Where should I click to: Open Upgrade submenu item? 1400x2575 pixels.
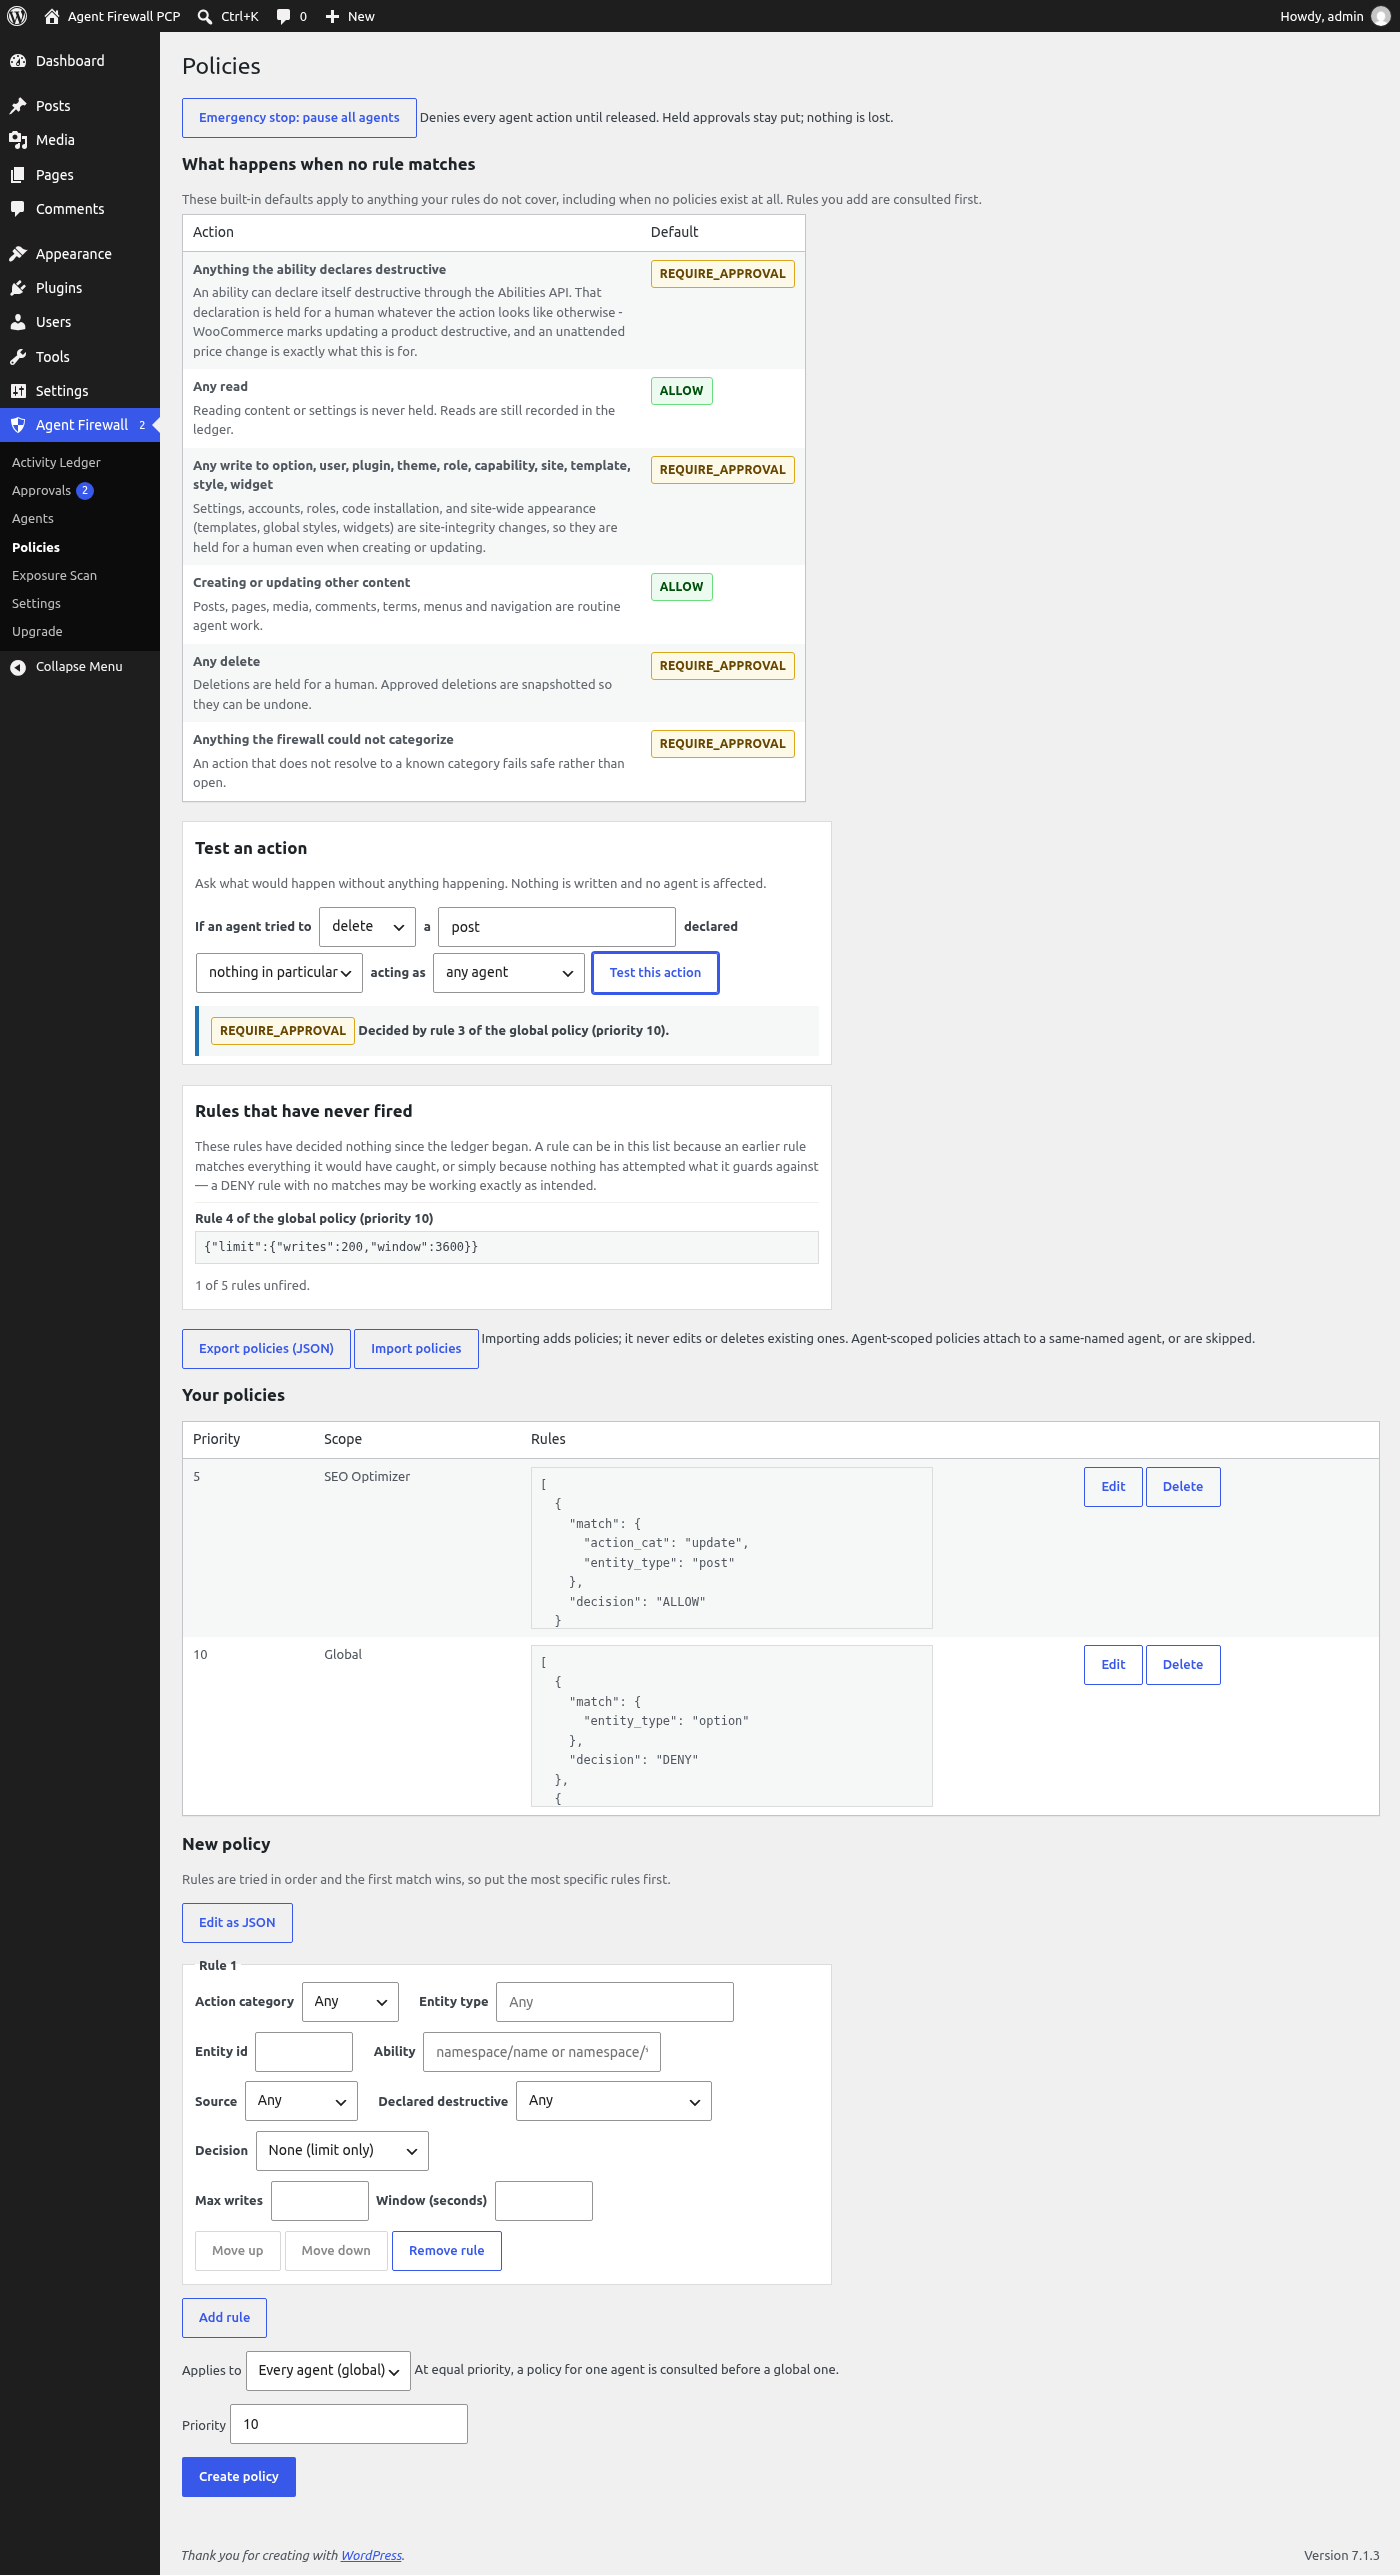pos(37,632)
